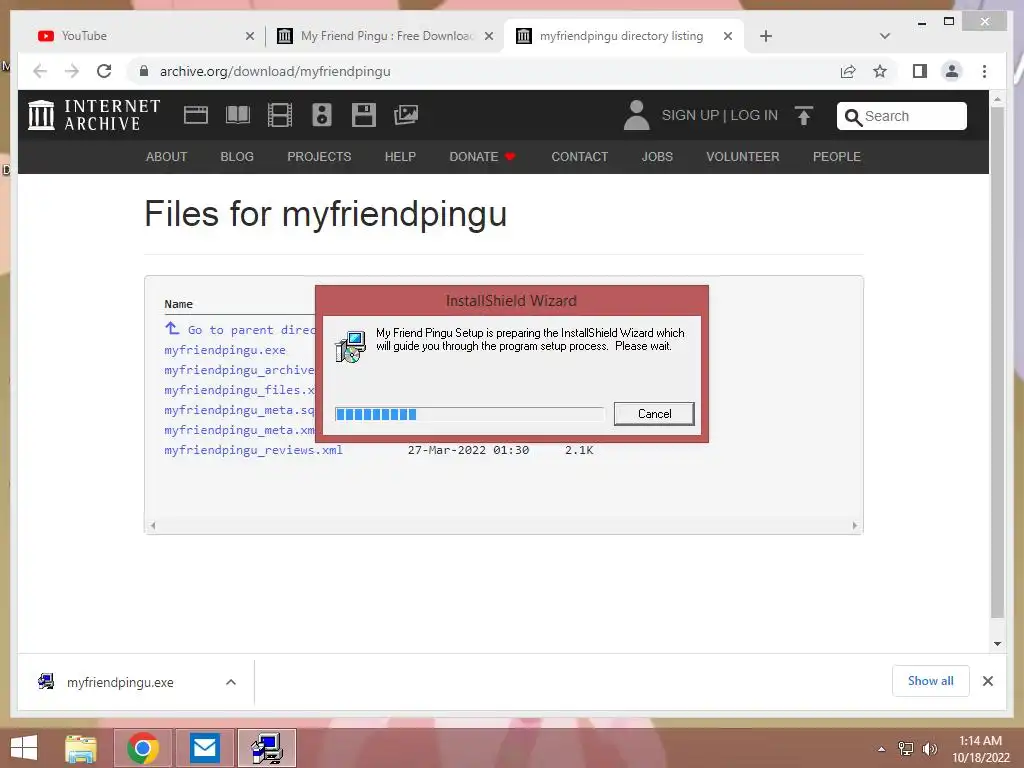Click the myfriendpingu.exe file link
Image resolution: width=1024 pixels, height=768 pixels.
pyautogui.click(x=225, y=350)
